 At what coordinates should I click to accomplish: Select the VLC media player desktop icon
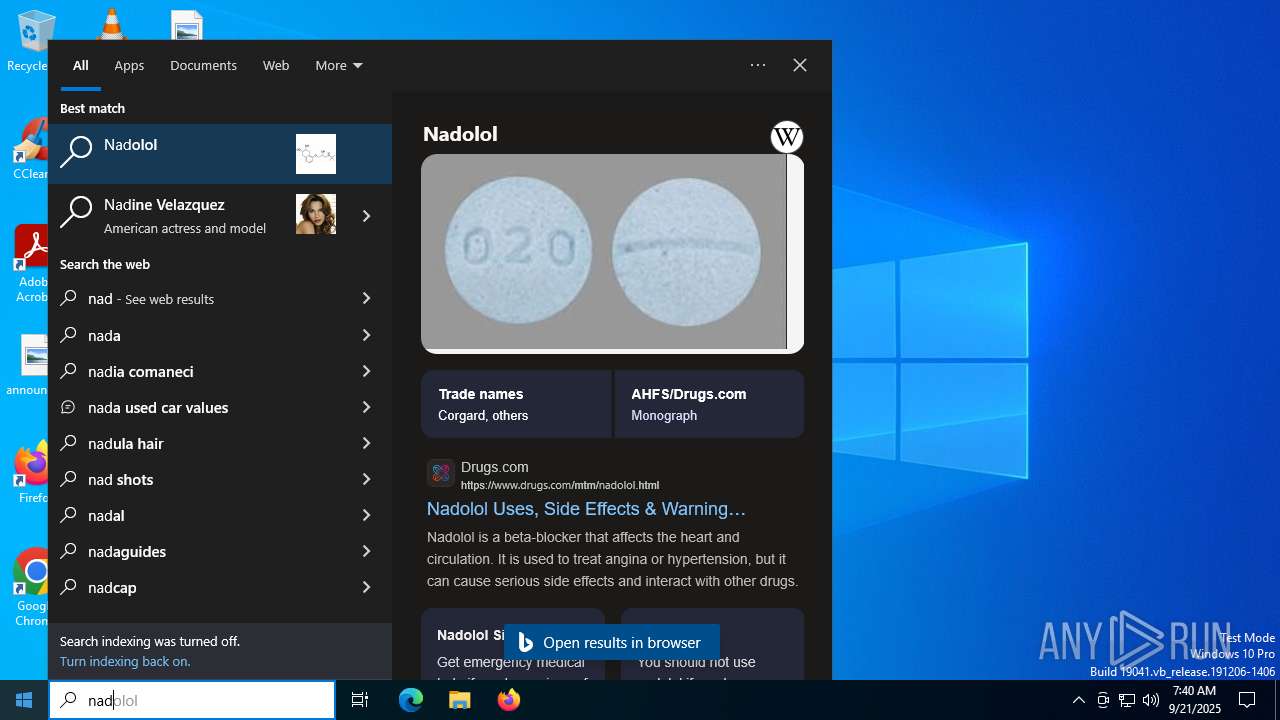tap(110, 25)
